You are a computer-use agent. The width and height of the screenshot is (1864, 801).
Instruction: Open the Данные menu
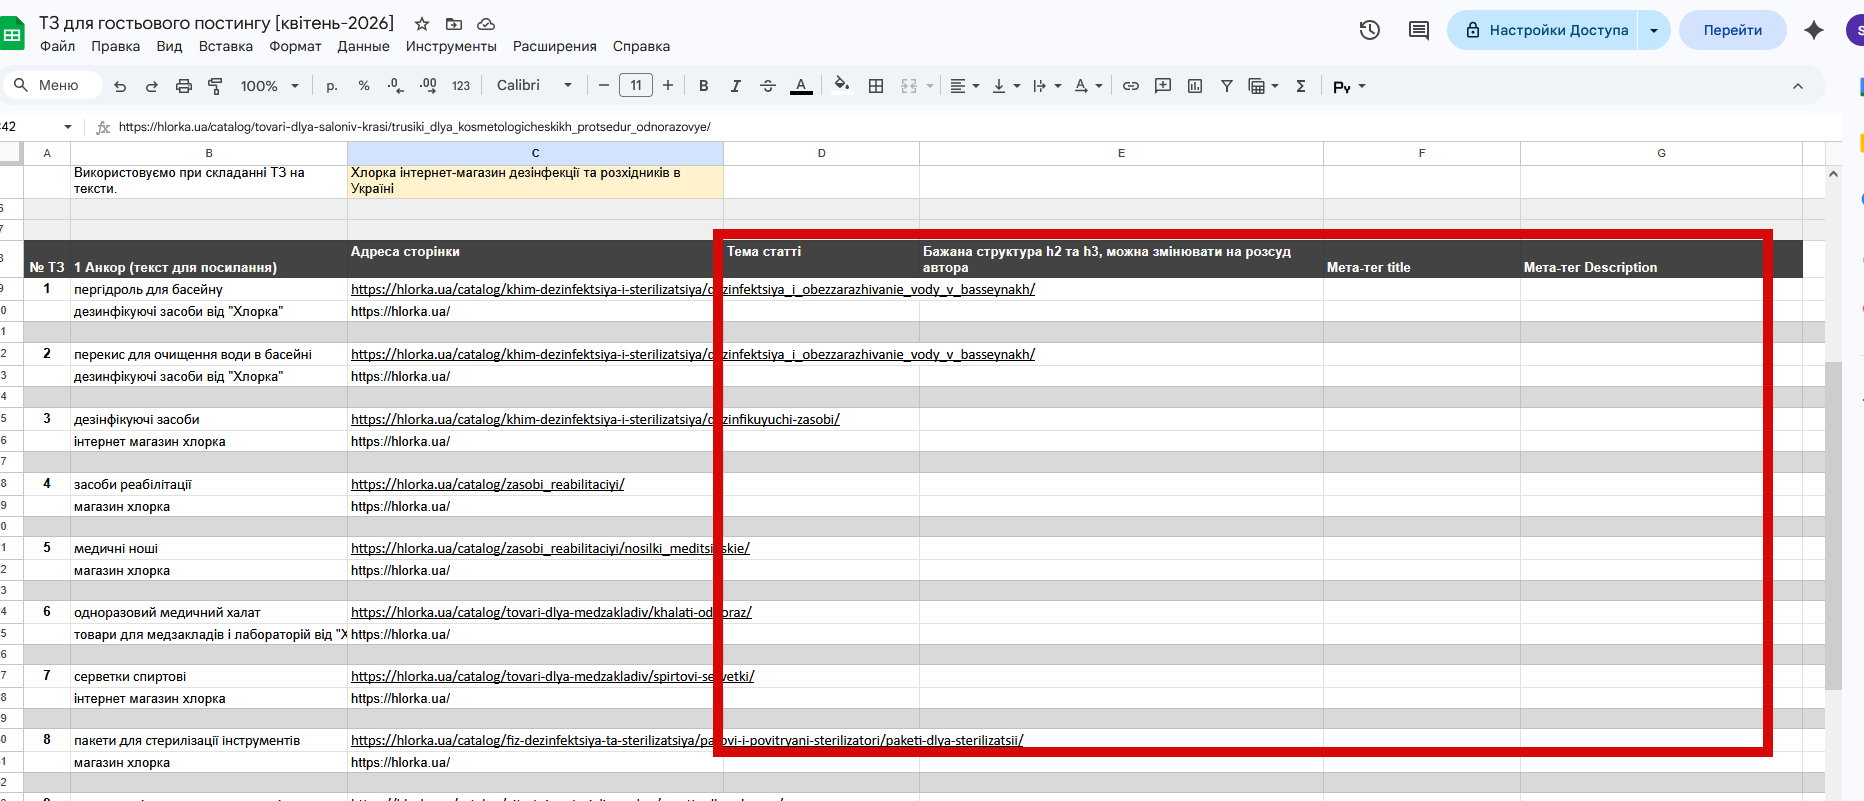click(363, 46)
